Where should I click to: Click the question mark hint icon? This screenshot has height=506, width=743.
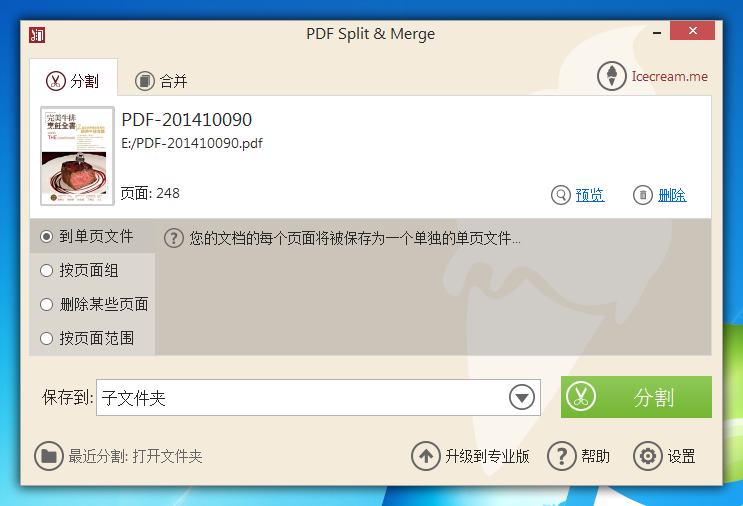174,238
